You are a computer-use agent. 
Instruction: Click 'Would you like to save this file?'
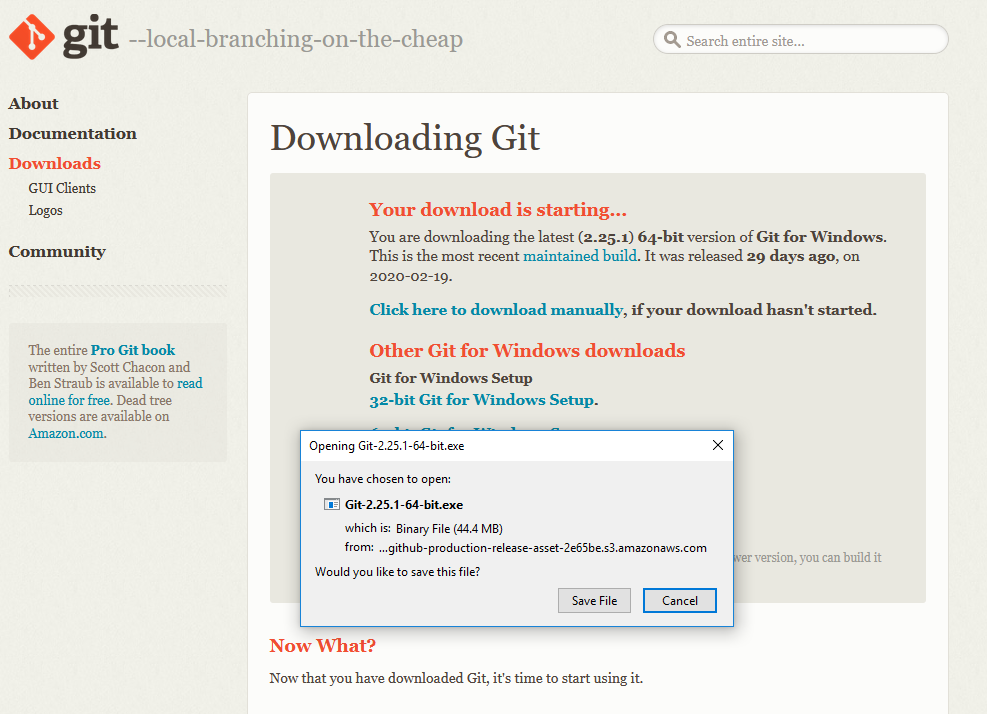(x=397, y=572)
